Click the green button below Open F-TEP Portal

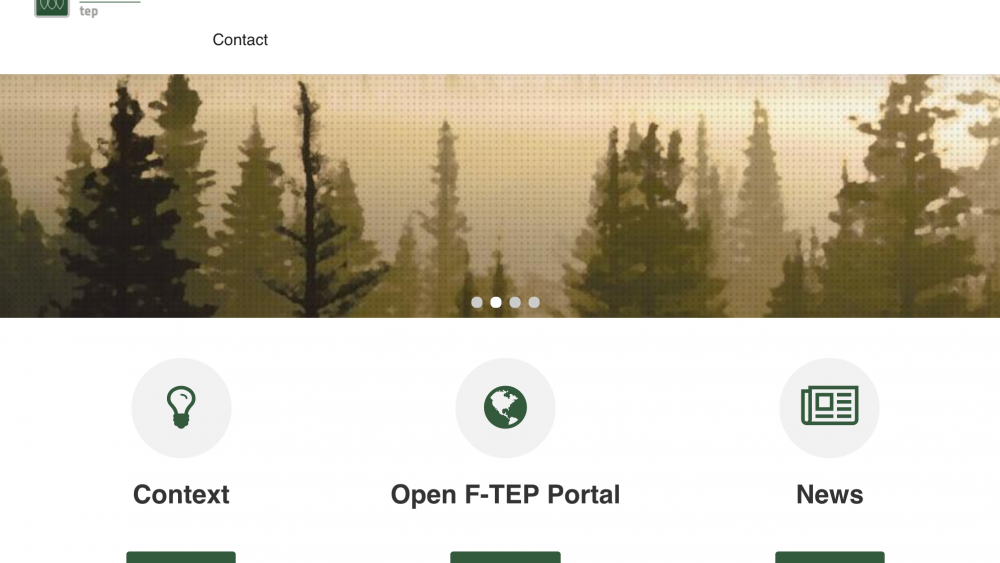point(505,557)
